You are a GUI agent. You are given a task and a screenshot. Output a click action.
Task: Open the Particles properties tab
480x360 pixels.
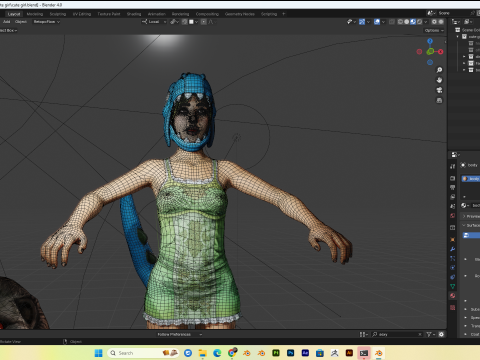coord(453,258)
